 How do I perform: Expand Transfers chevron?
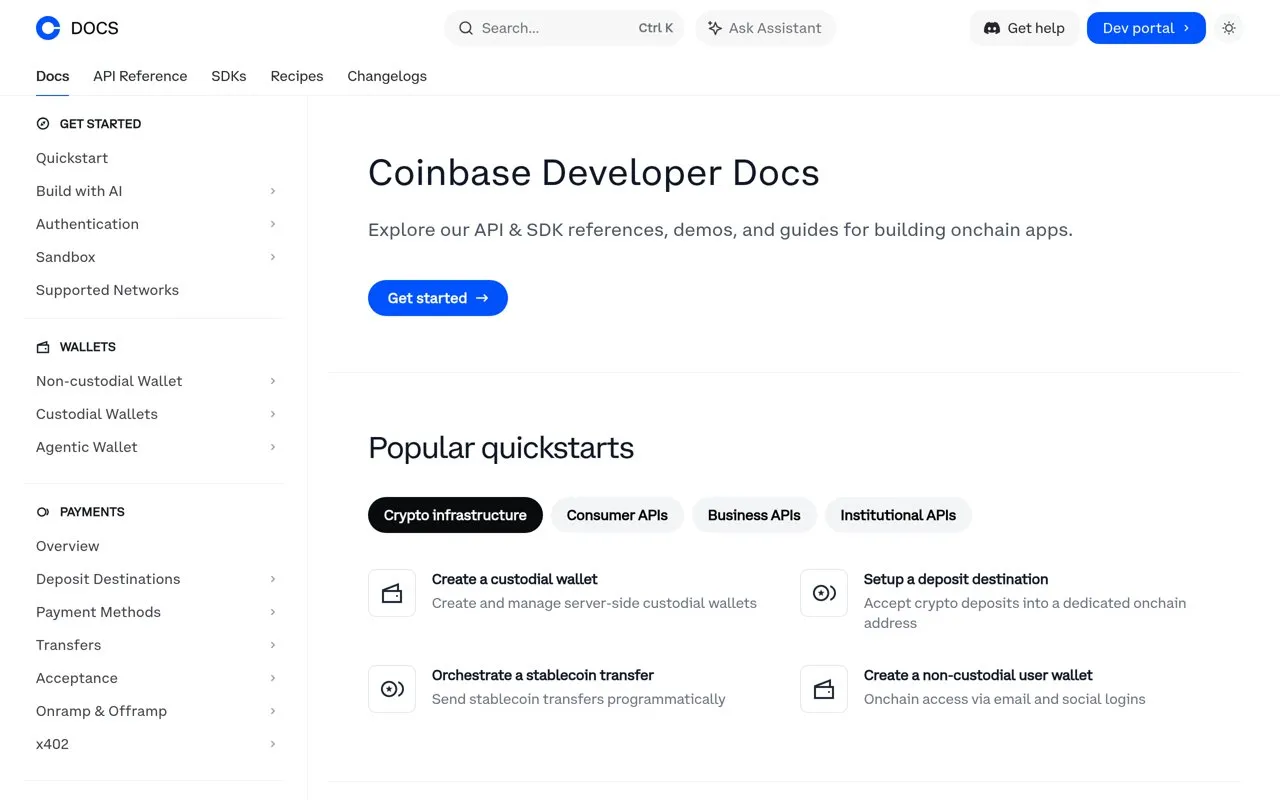273,645
